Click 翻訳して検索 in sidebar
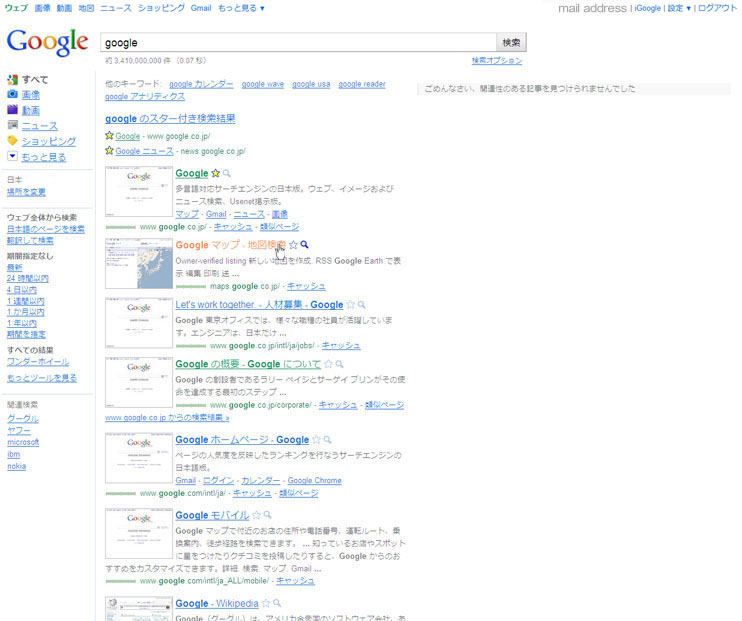The height and width of the screenshot is (621, 742). click(x=30, y=240)
